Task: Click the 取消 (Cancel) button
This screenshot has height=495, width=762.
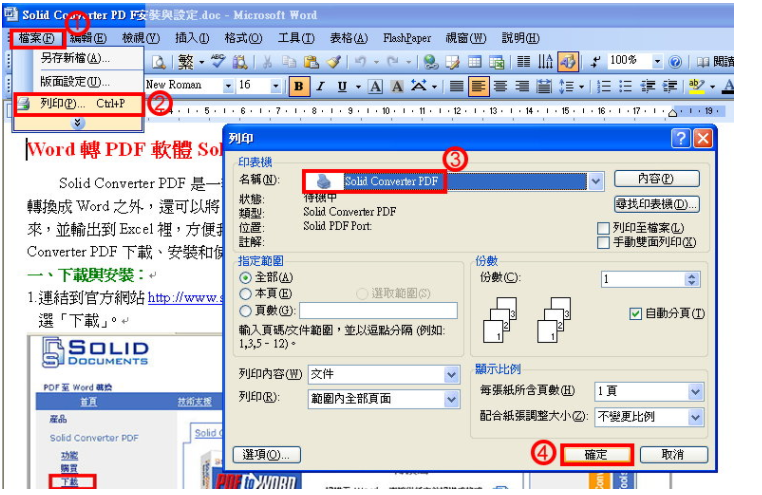Action: coord(673,455)
